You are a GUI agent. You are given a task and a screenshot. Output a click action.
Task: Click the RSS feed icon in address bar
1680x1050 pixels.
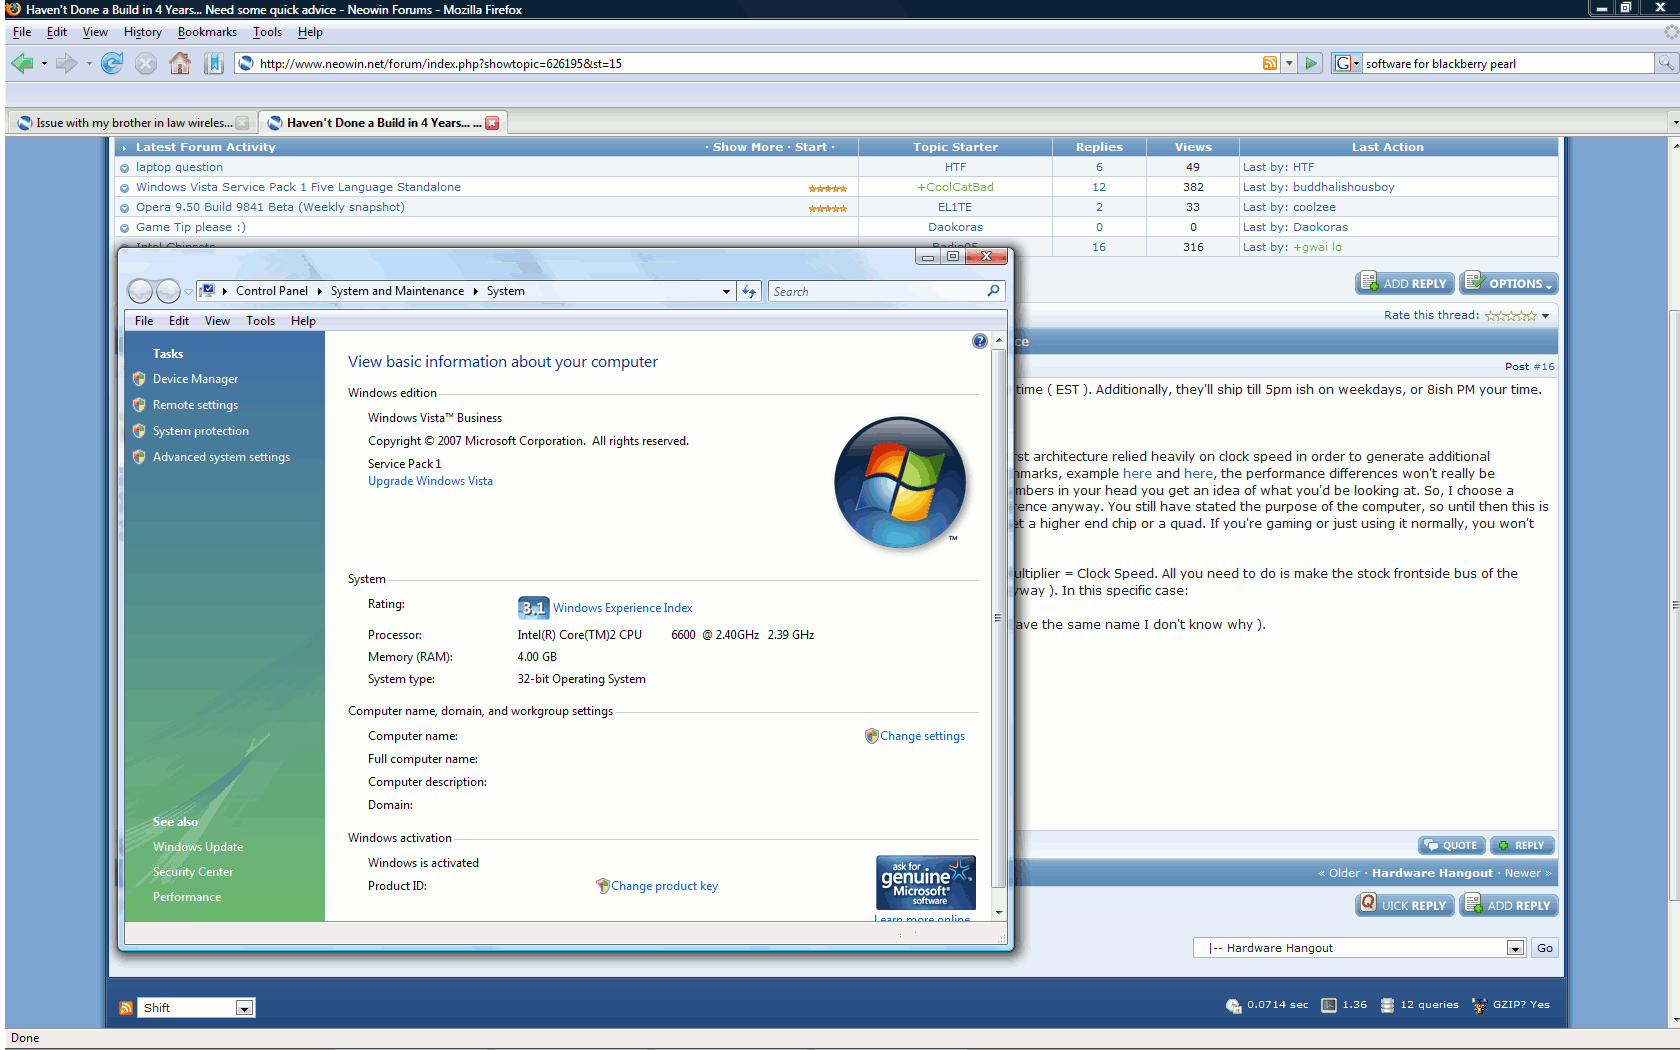[1269, 64]
